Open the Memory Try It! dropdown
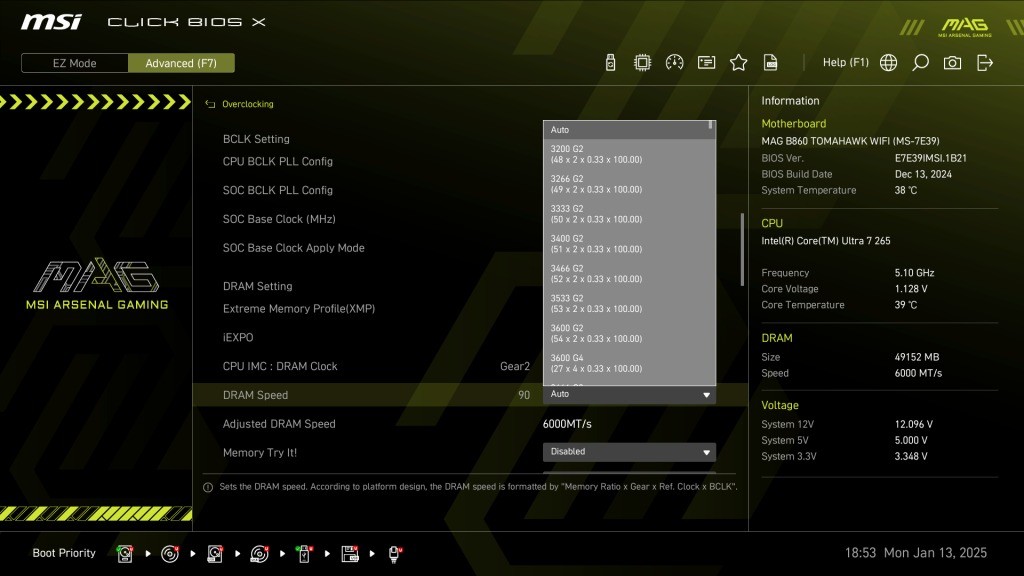This screenshot has width=1024, height=576. [629, 452]
